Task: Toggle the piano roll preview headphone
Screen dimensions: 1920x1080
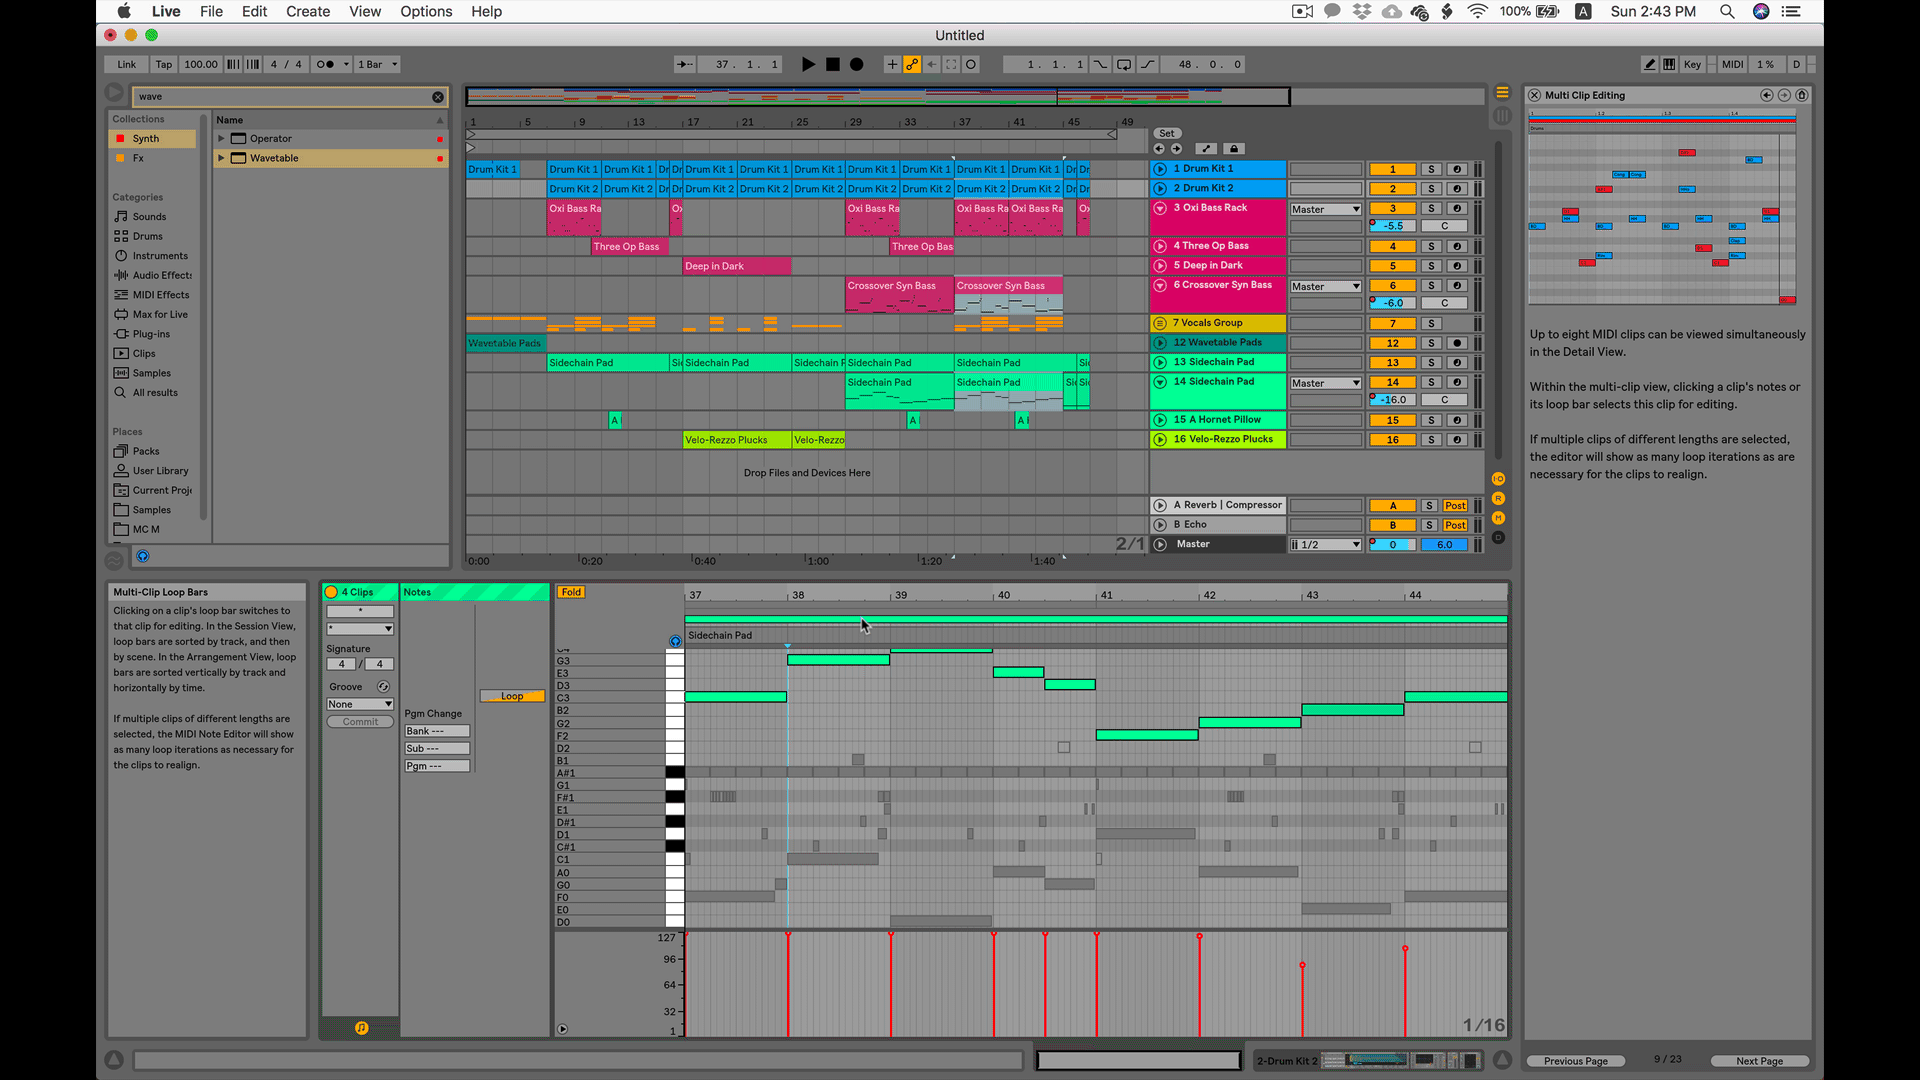Action: coord(675,641)
